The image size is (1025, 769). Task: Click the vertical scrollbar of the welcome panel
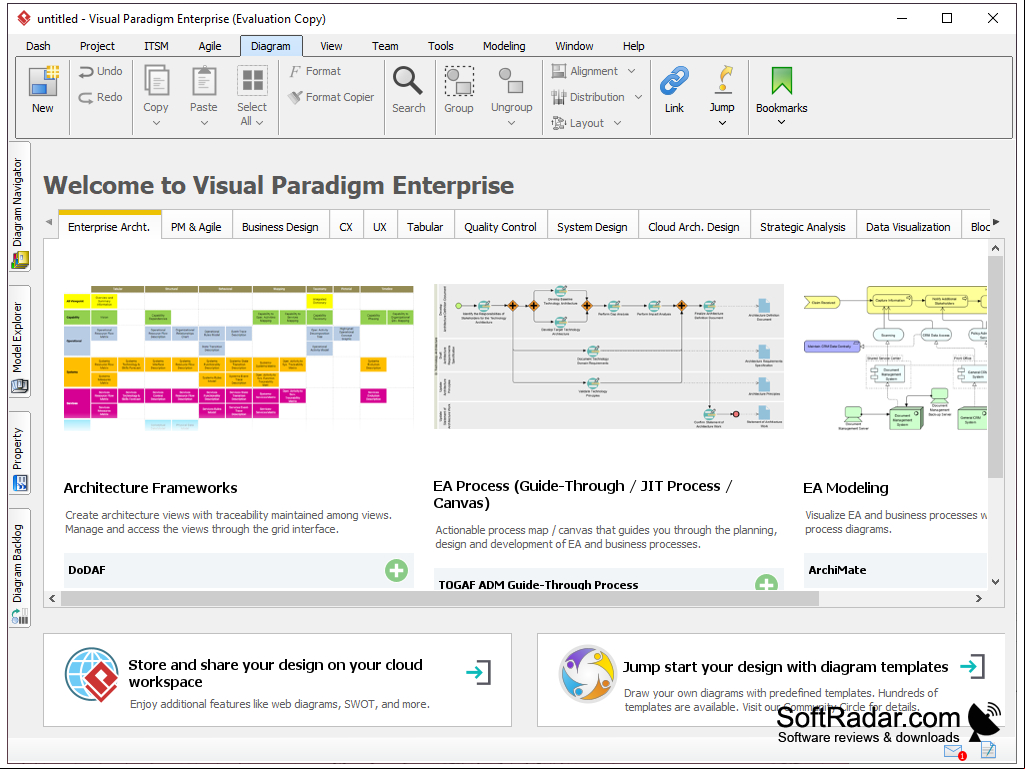point(995,367)
